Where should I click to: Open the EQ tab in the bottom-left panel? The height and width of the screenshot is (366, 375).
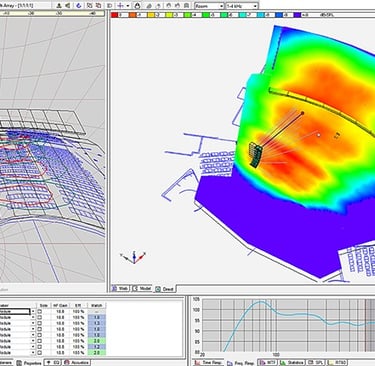pos(53,362)
